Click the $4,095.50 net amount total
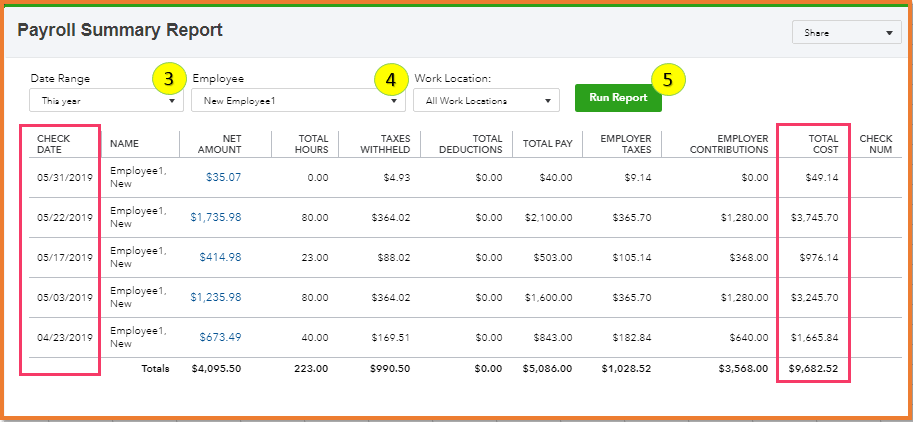 coord(216,369)
